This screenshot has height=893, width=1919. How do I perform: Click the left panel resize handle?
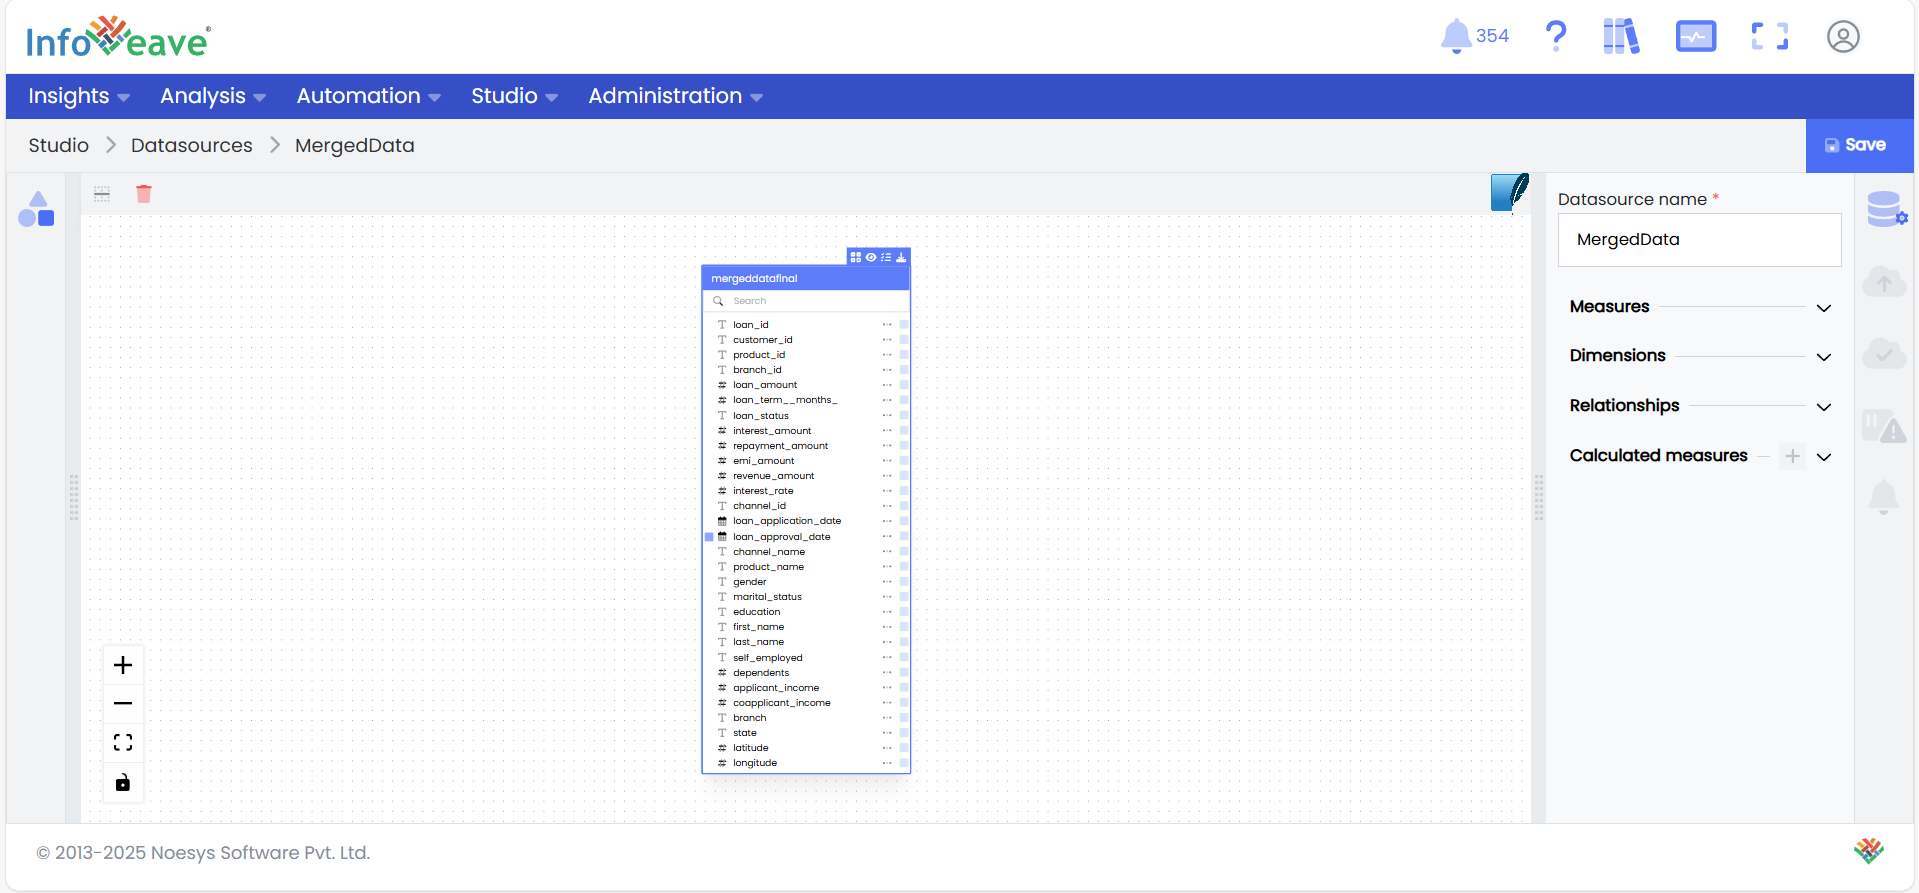tap(73, 497)
